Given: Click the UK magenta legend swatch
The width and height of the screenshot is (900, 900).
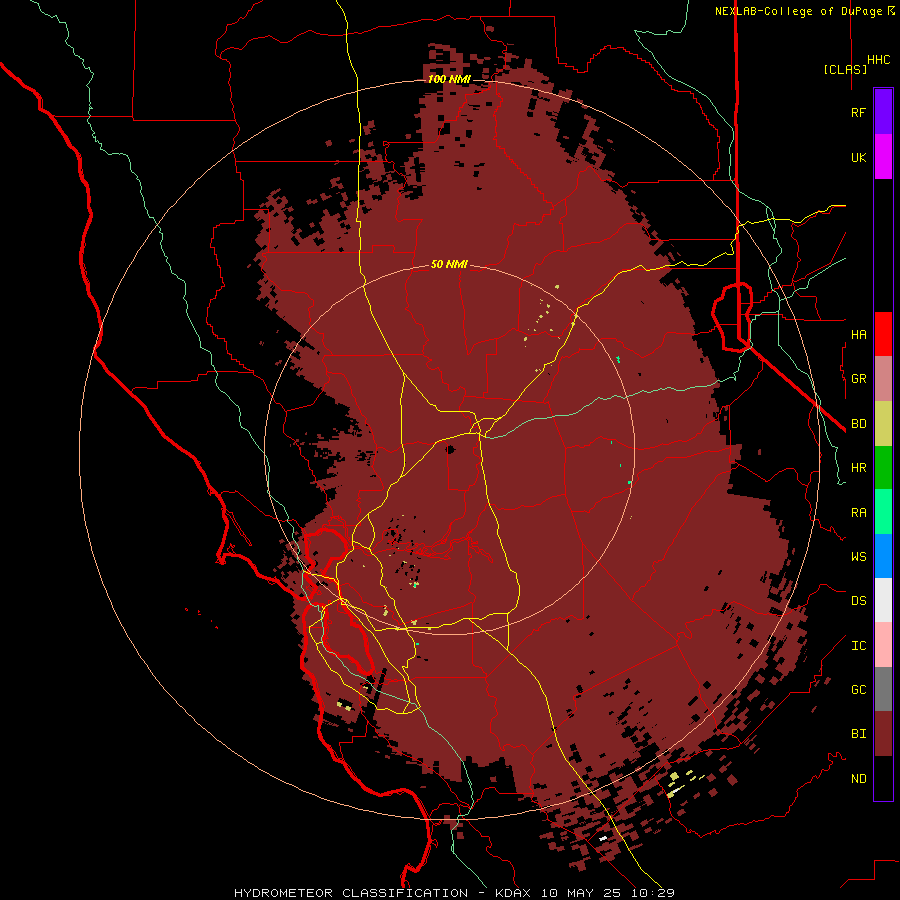Looking at the screenshot, I should click(x=883, y=157).
